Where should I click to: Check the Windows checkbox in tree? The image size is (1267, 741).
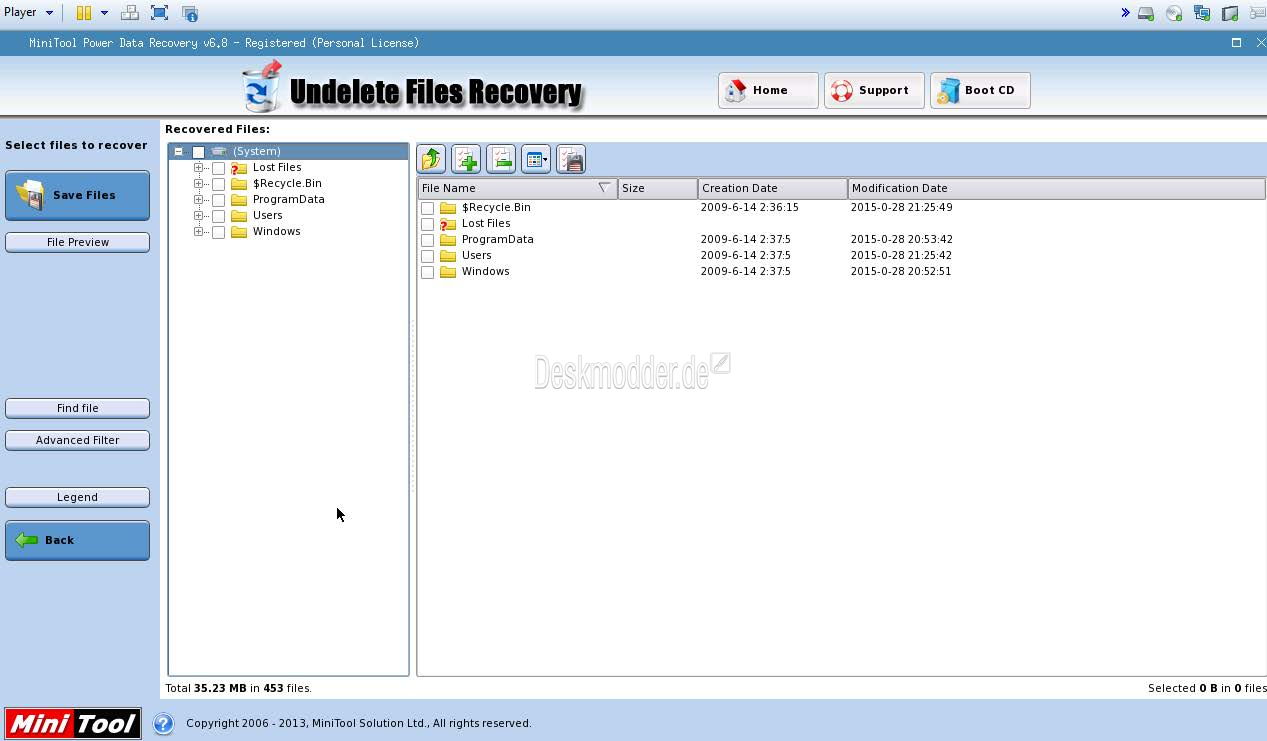pos(218,232)
